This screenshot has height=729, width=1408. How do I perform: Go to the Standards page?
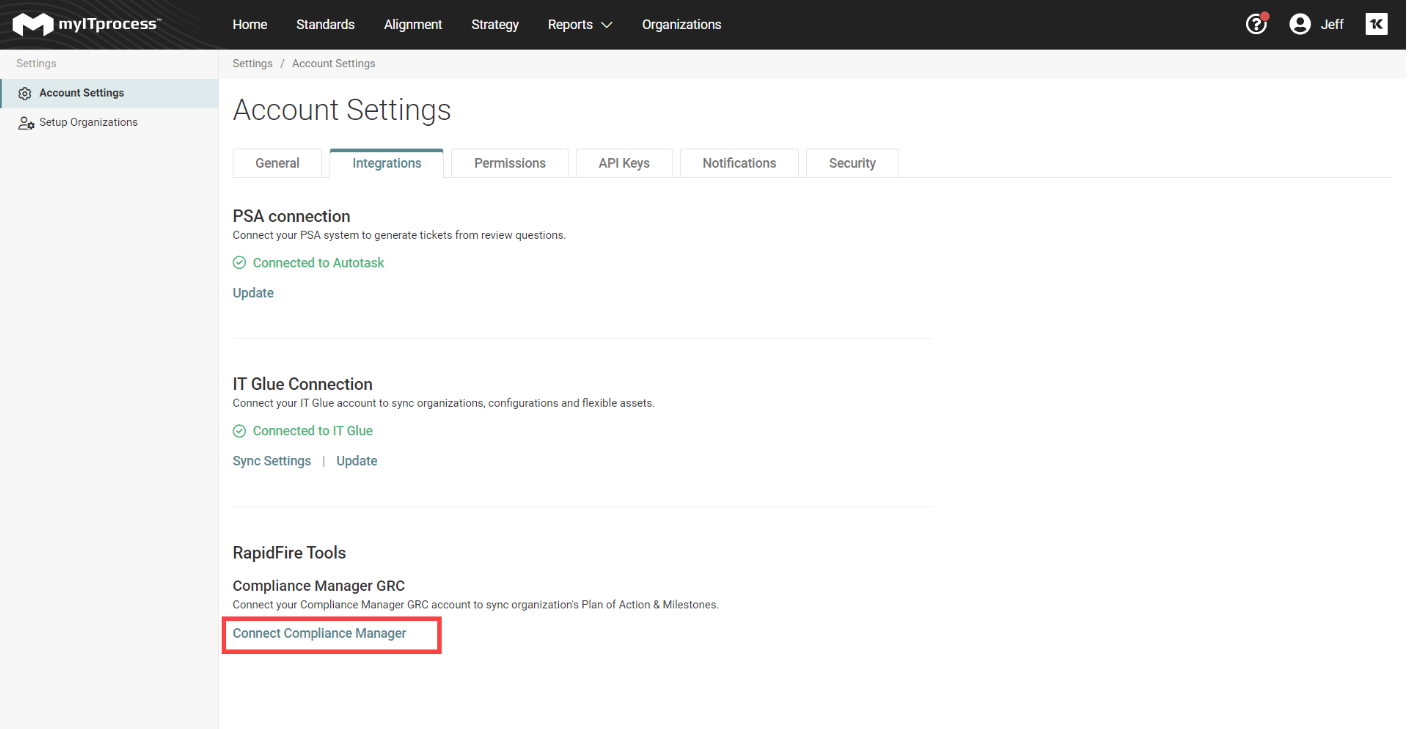click(325, 24)
